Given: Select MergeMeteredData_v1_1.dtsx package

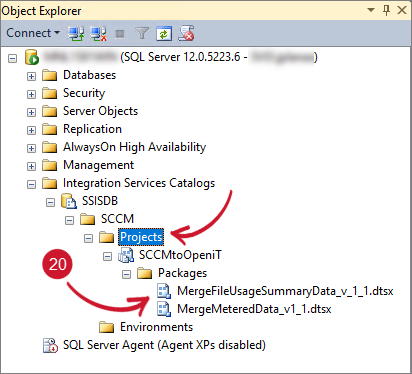Looking at the screenshot, I should (254, 309).
